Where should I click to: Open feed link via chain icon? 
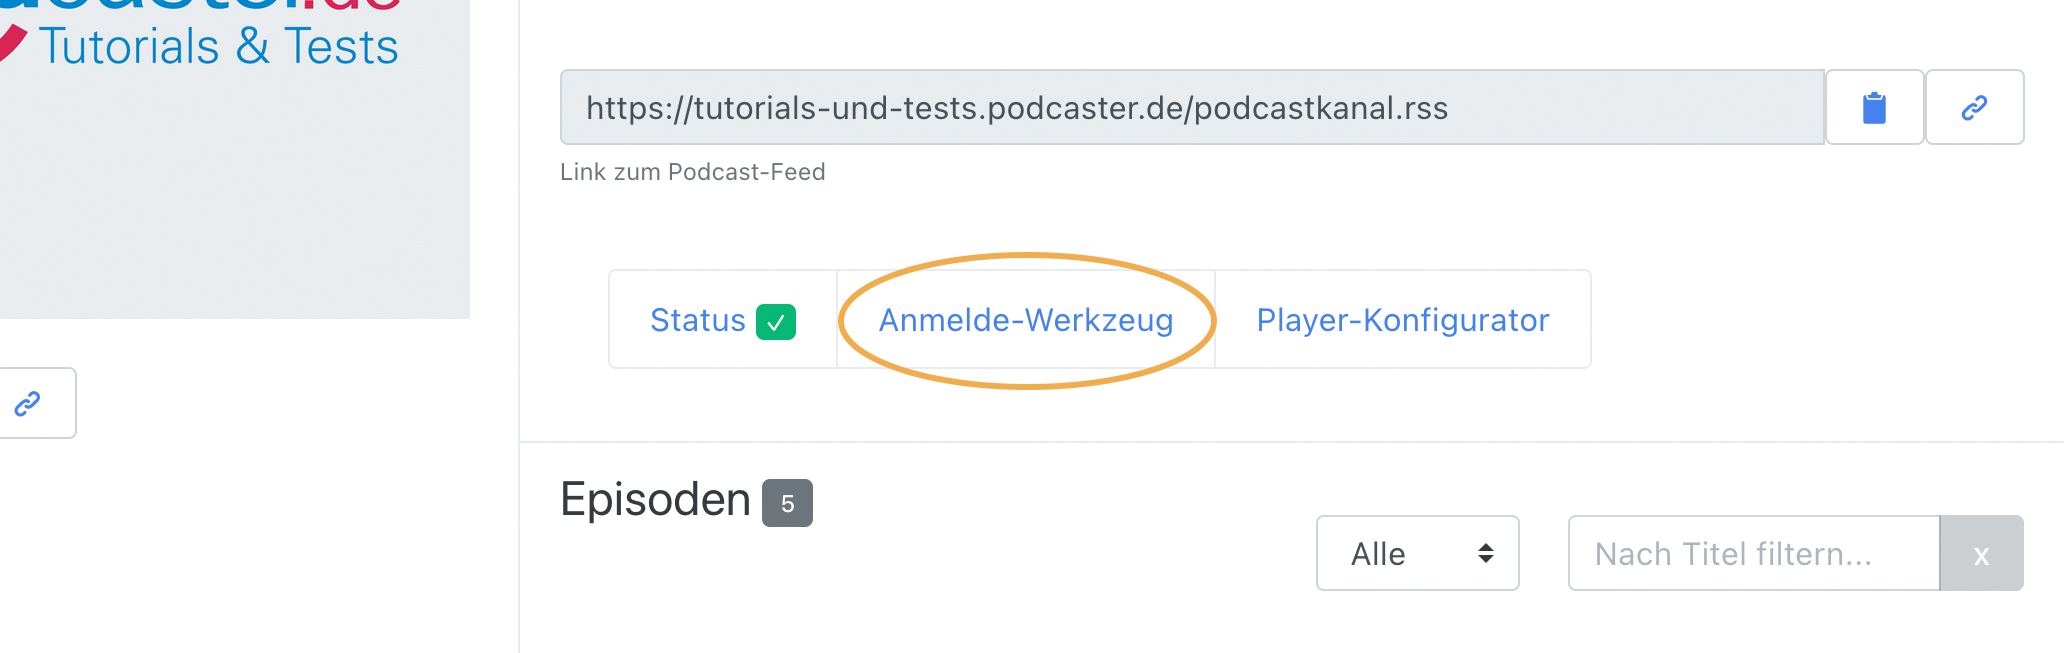point(1974,107)
